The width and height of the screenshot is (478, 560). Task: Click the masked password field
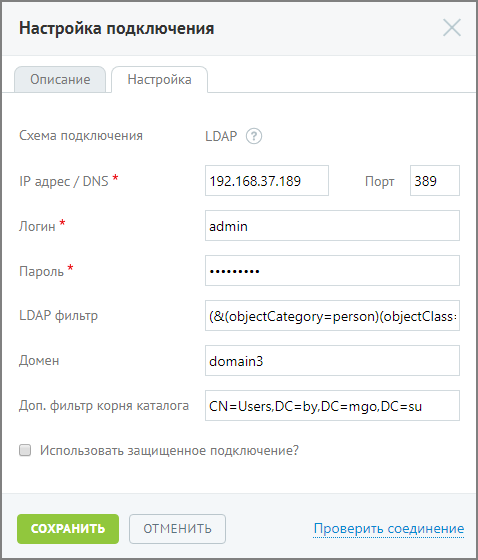pos(332,270)
